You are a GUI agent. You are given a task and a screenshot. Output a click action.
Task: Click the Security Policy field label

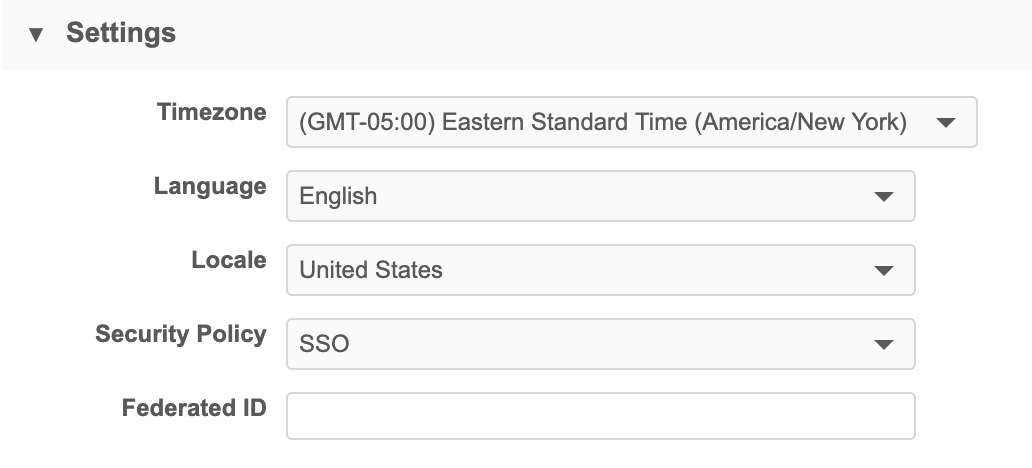point(181,334)
